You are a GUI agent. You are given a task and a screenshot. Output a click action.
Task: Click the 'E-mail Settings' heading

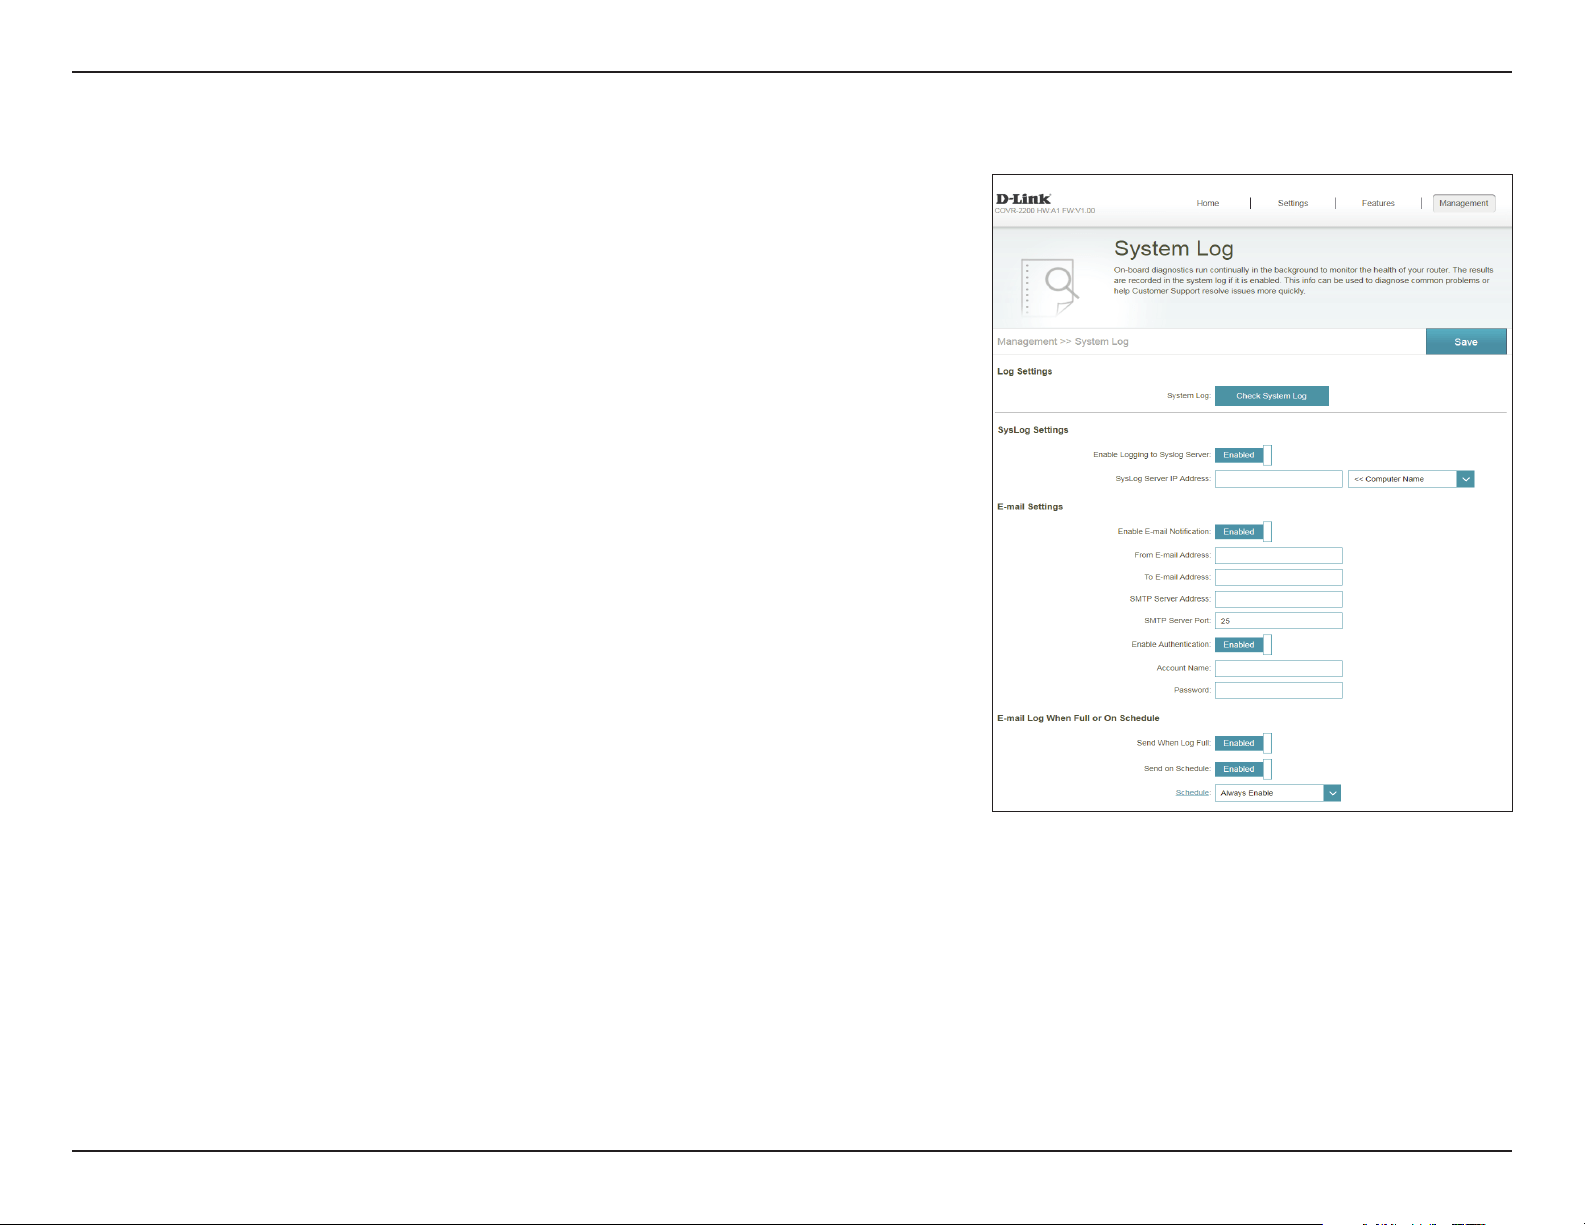coord(1030,507)
